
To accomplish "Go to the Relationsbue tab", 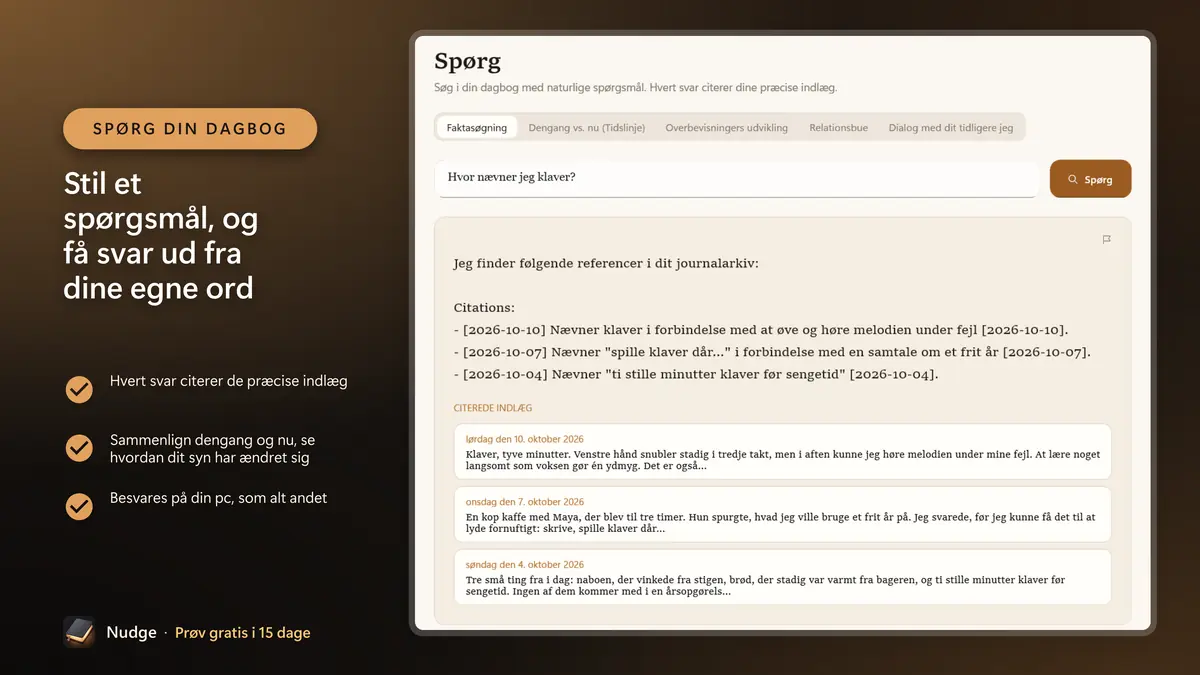I will pos(839,128).
